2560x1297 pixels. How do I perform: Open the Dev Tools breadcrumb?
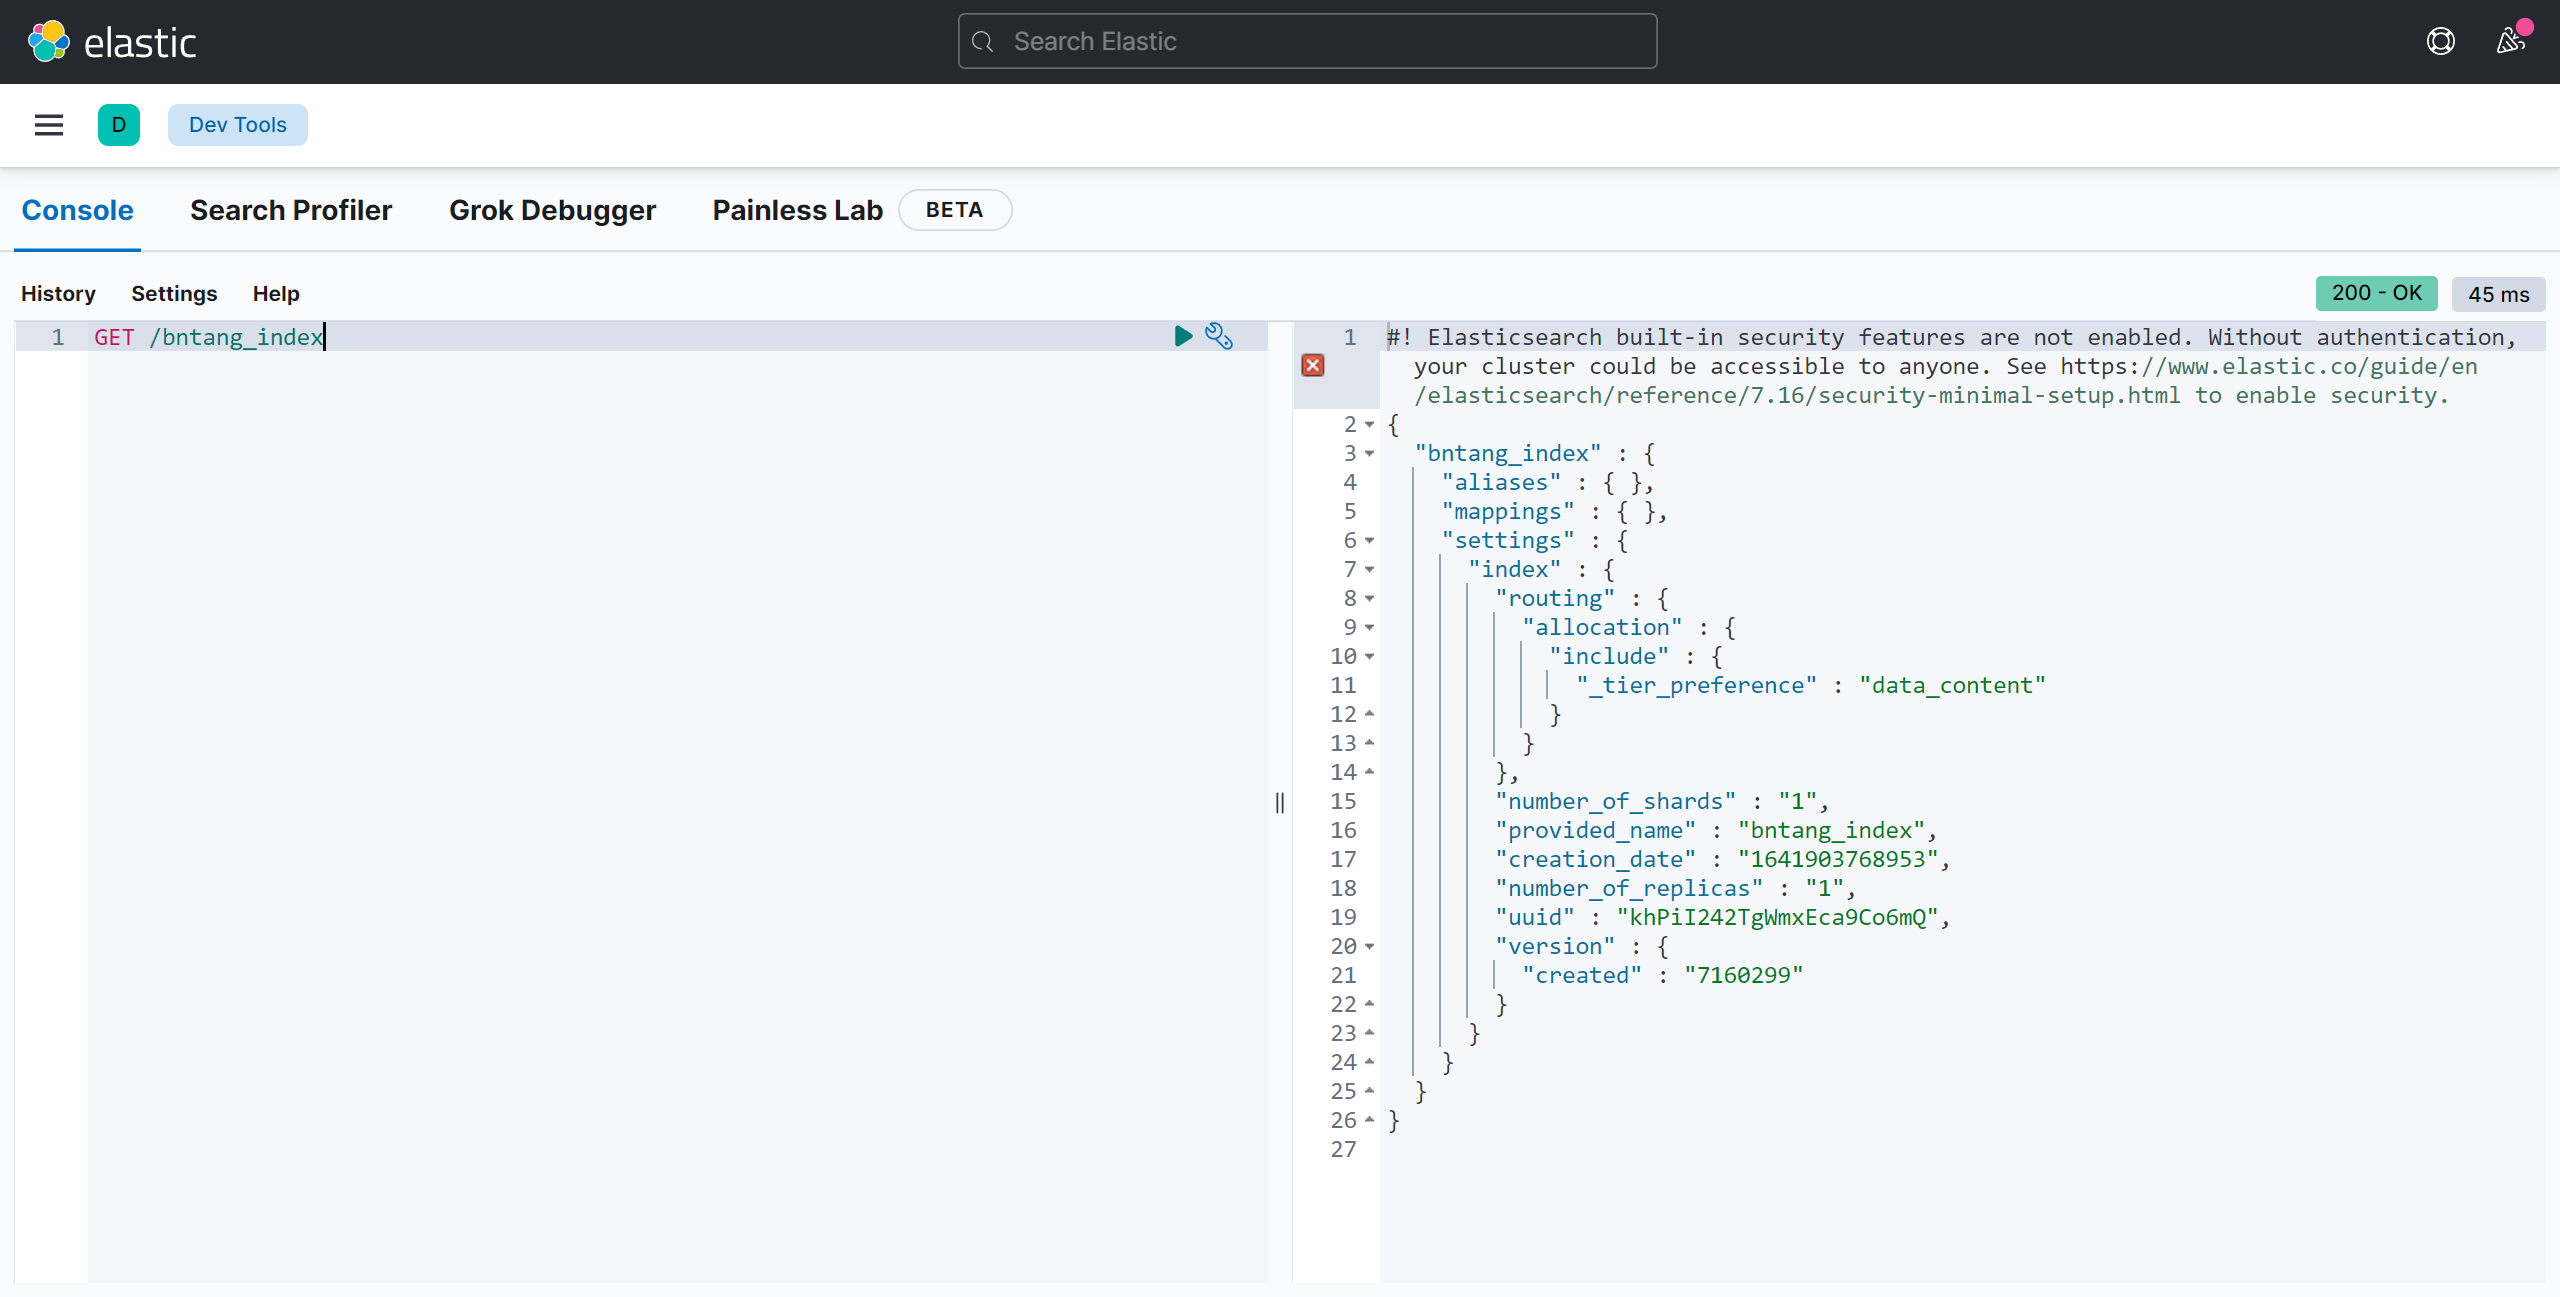point(238,125)
